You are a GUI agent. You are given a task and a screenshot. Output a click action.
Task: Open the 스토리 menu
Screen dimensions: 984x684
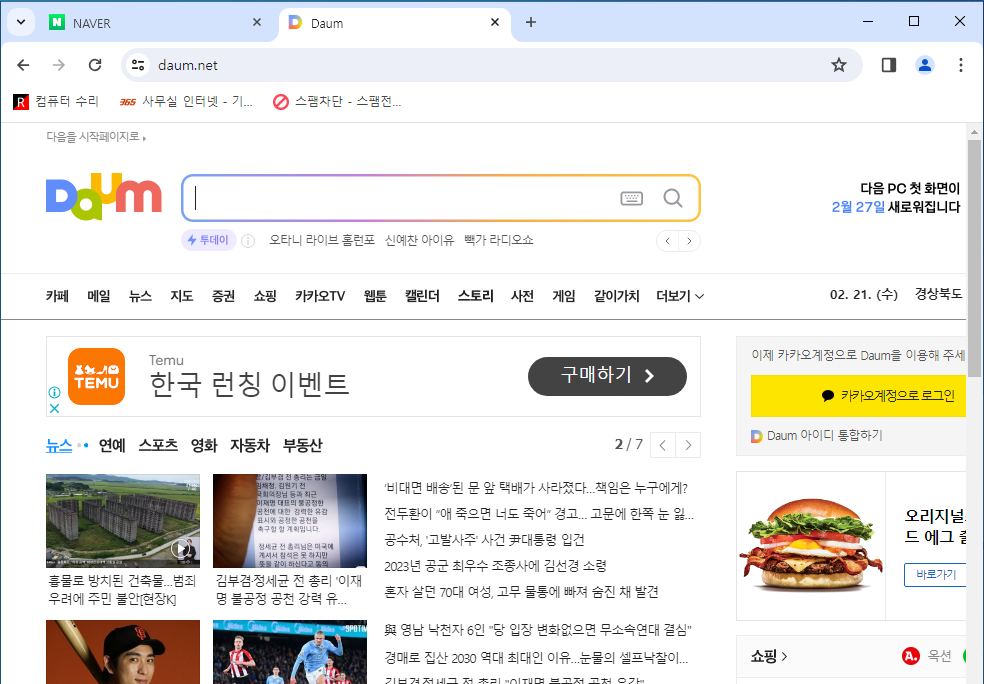coord(475,296)
